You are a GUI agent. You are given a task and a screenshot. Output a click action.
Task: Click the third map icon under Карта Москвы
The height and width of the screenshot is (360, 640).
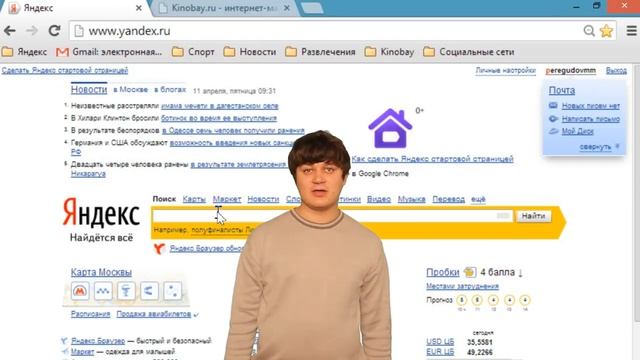pyautogui.click(x=126, y=291)
